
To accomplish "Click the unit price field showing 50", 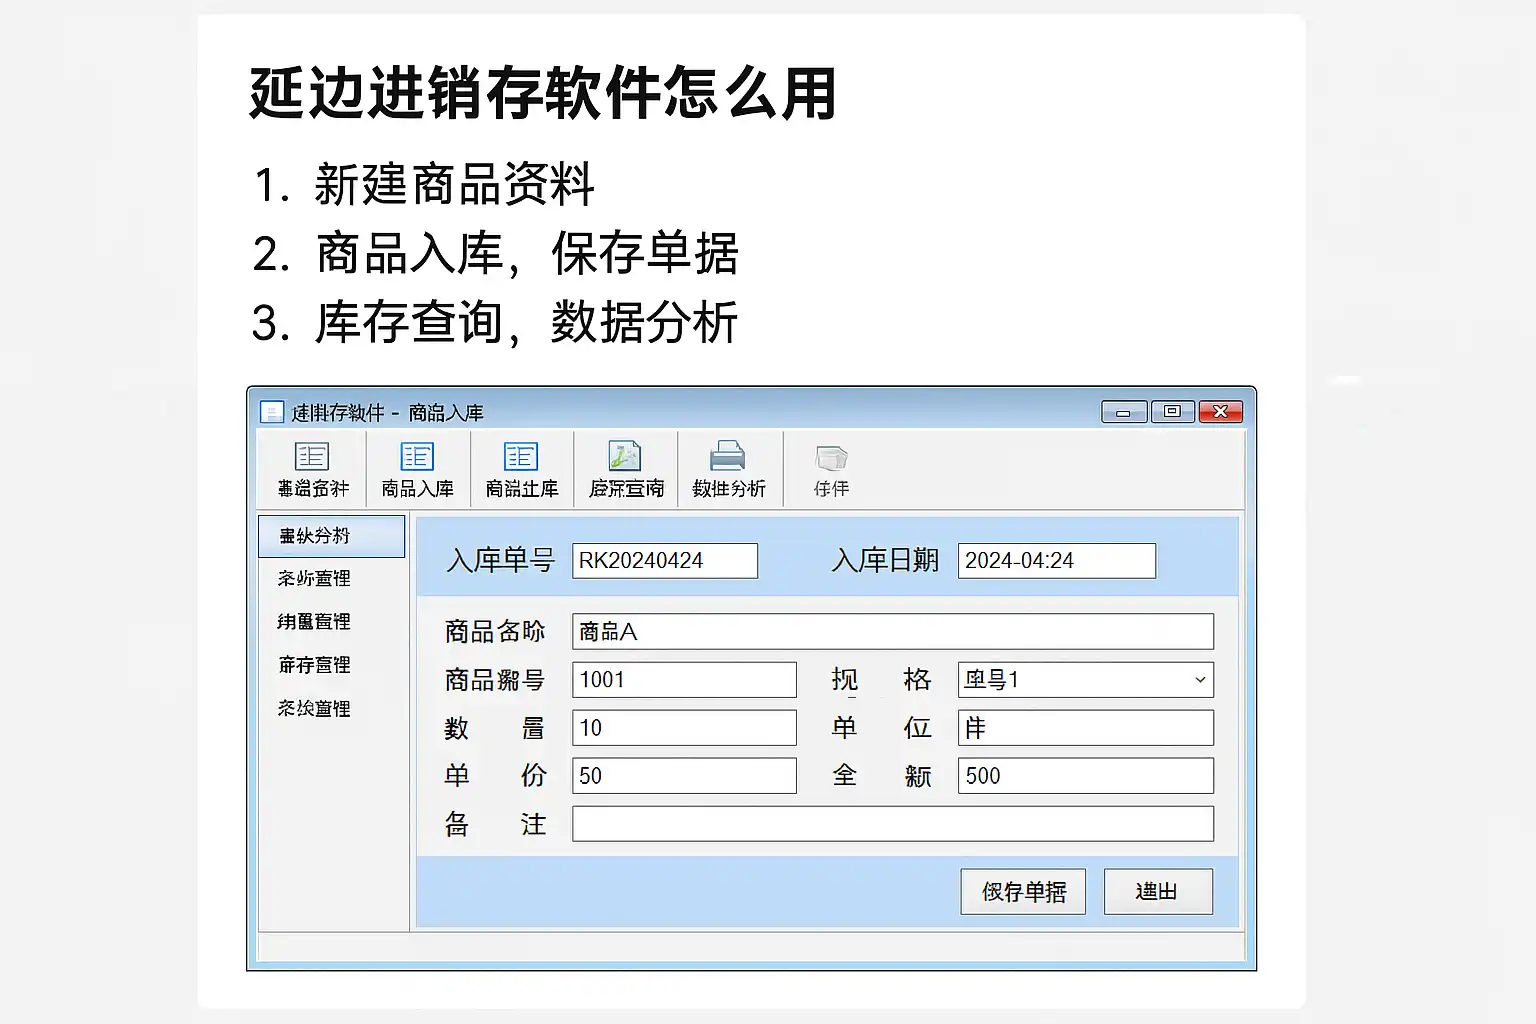I will [684, 776].
